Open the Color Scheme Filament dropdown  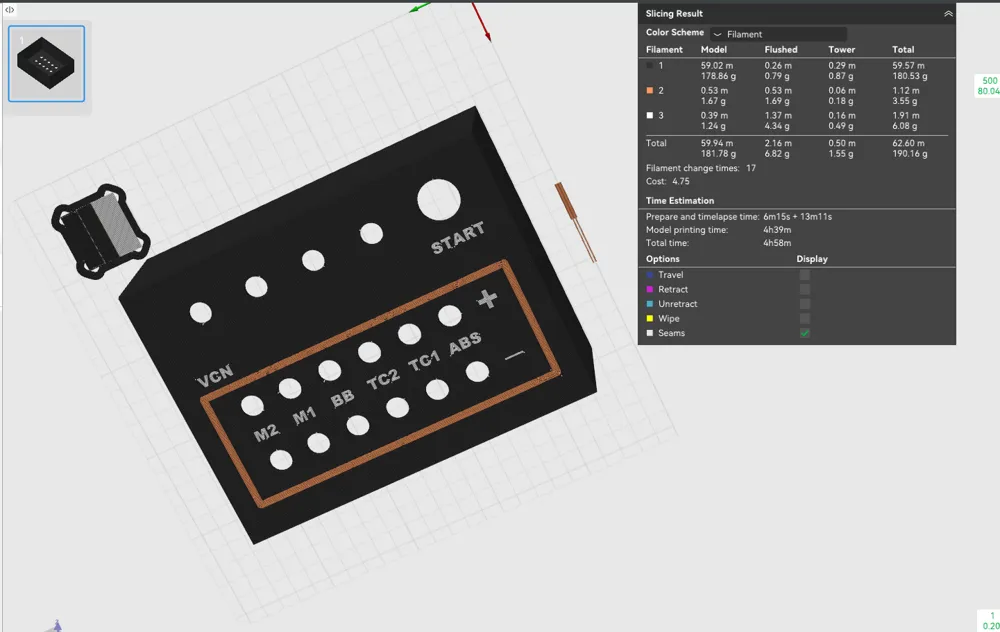(778, 34)
